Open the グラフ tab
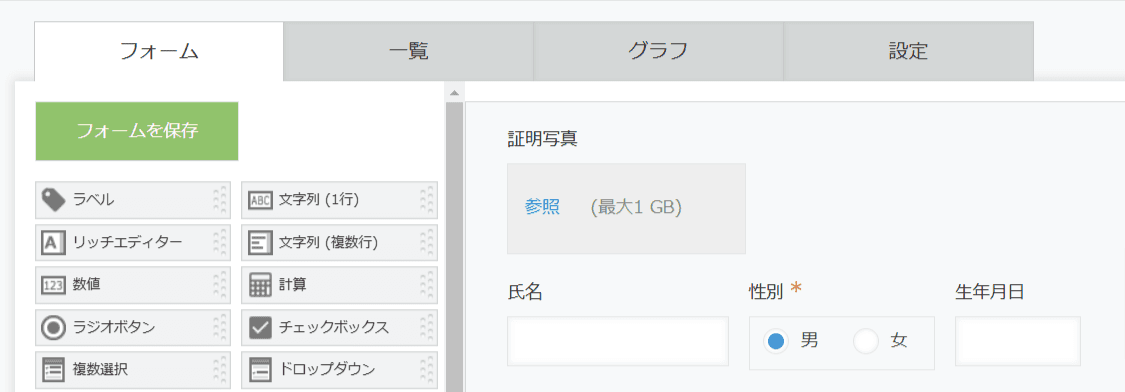The height and width of the screenshot is (392, 1125). click(x=658, y=51)
